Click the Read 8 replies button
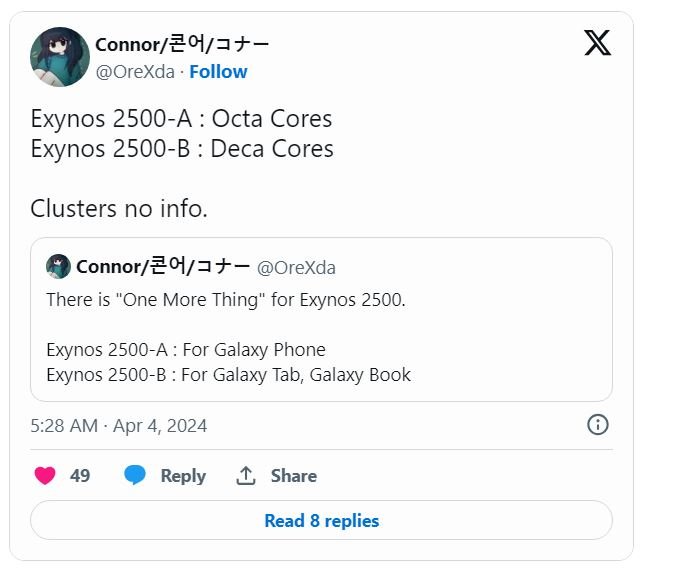 [x=321, y=520]
